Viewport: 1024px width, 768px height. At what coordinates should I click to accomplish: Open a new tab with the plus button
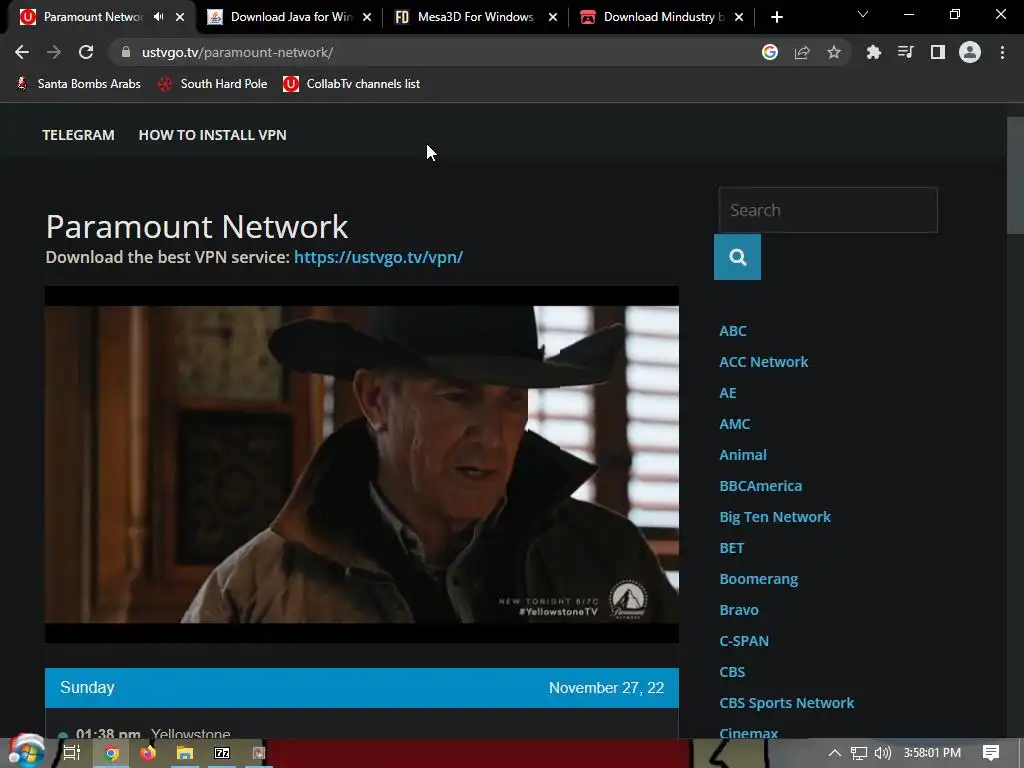776,17
